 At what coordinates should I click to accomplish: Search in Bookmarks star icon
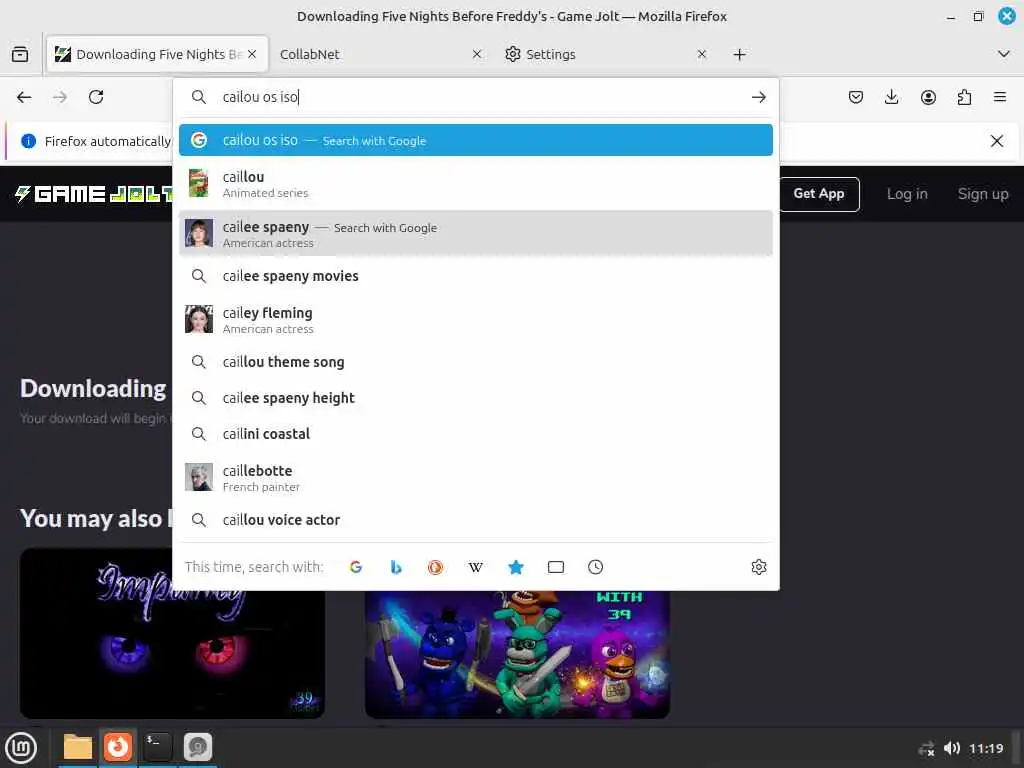pyautogui.click(x=516, y=567)
